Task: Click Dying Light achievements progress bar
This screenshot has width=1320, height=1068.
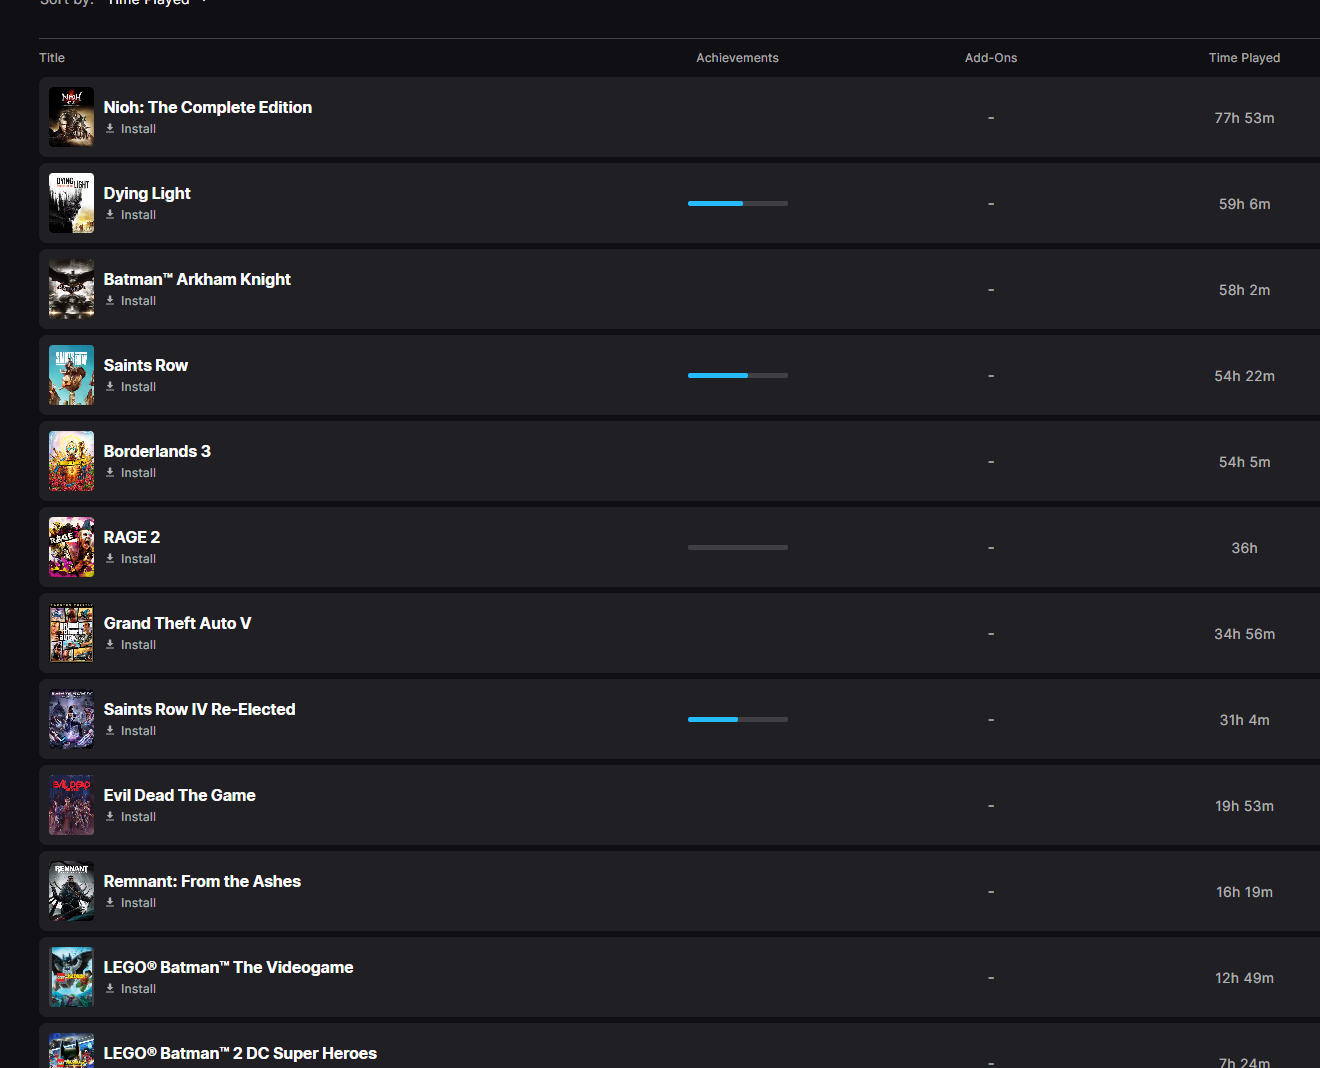Action: [738, 203]
